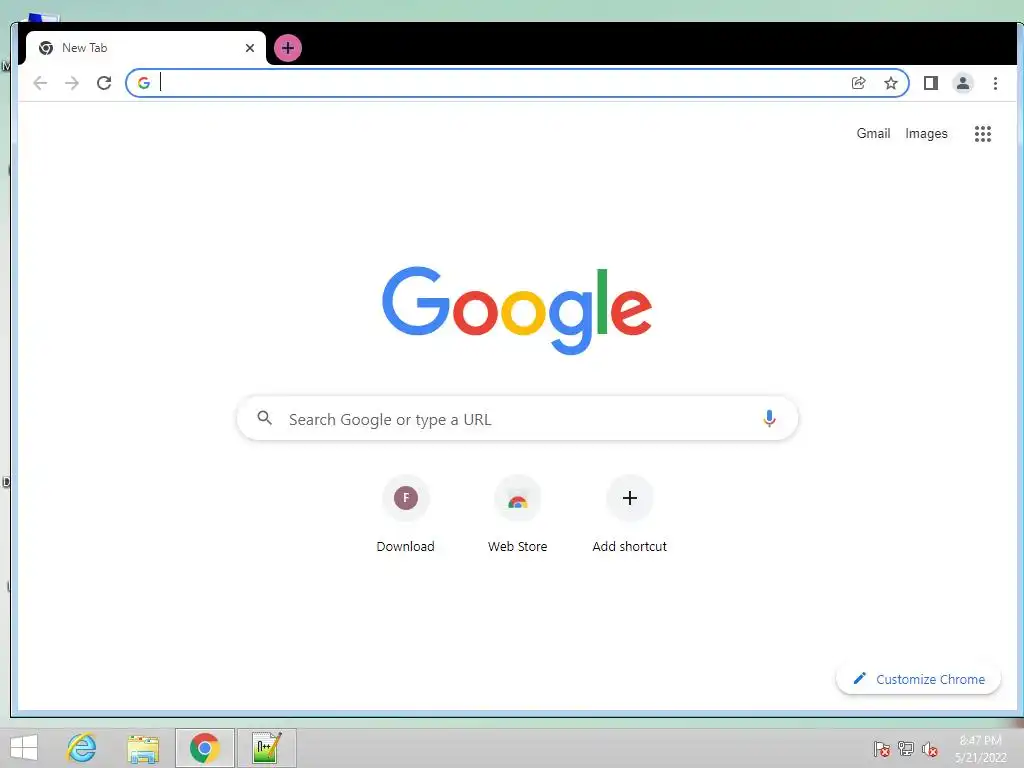
Task: Click the muted speaker tray icon
Action: [930, 749]
